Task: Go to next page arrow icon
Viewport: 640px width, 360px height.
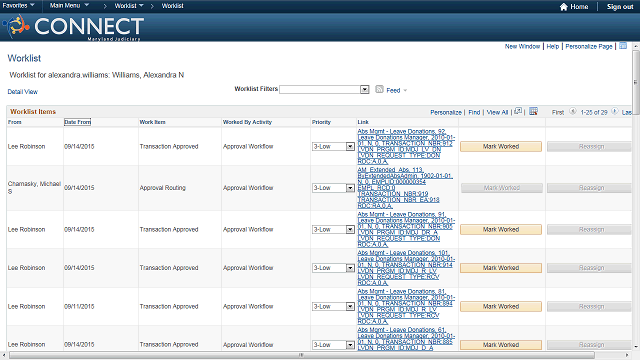Action: [x=615, y=111]
